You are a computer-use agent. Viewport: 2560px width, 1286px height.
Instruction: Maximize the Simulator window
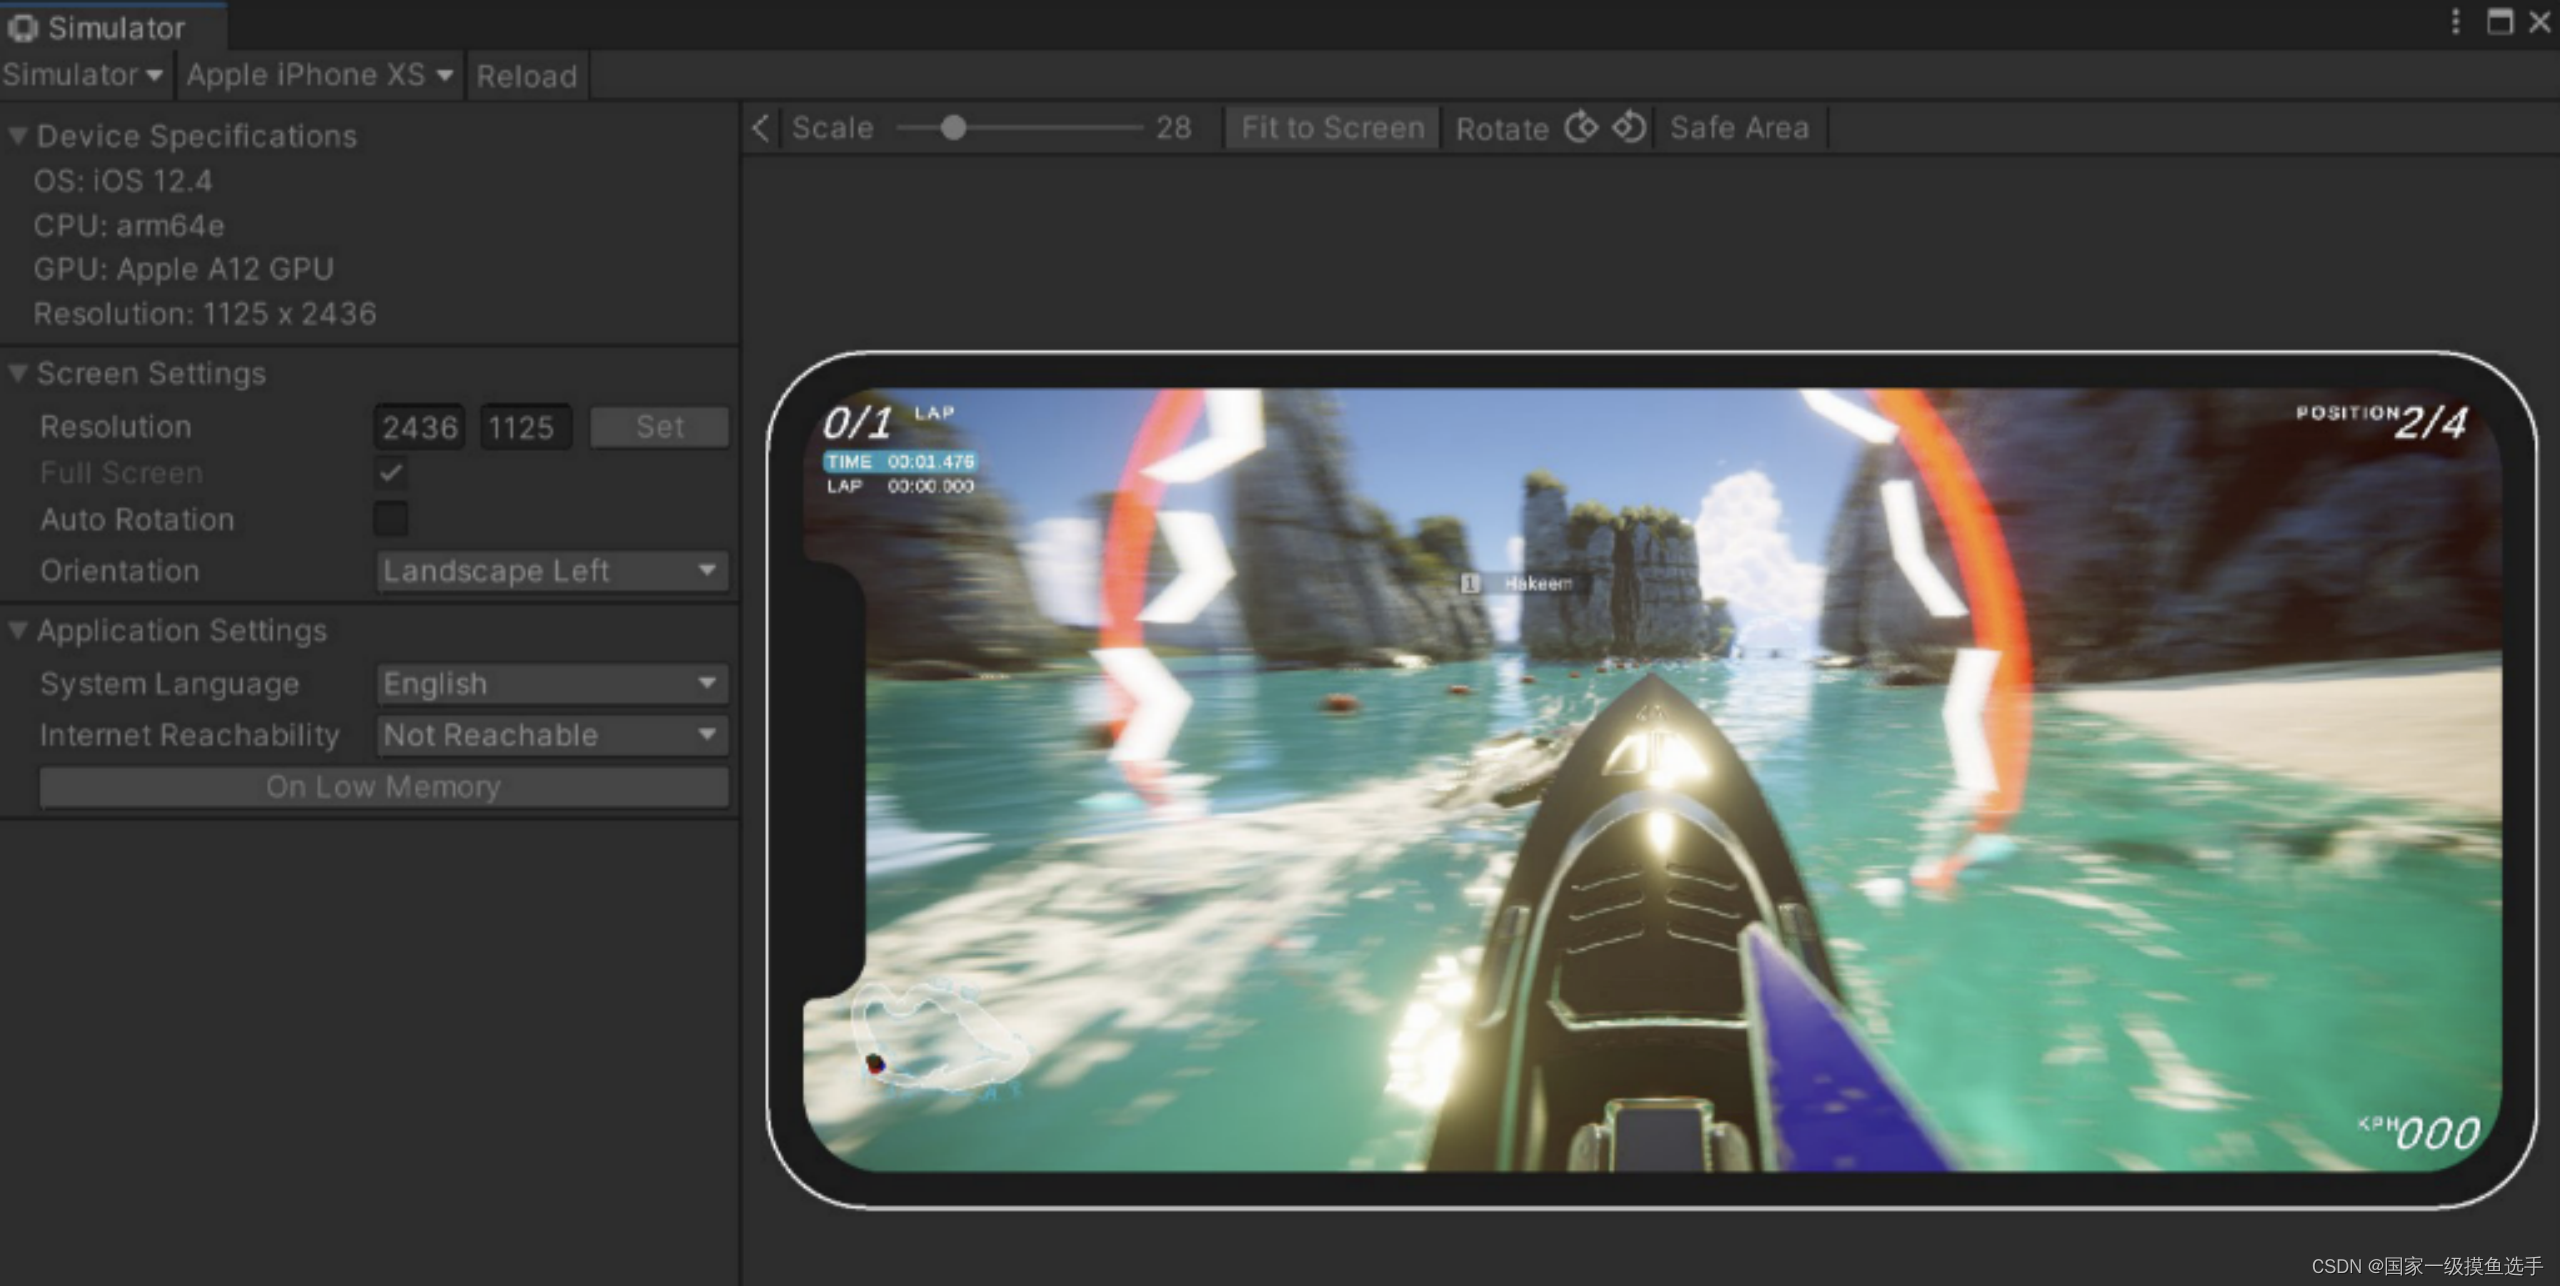pos(2499,22)
